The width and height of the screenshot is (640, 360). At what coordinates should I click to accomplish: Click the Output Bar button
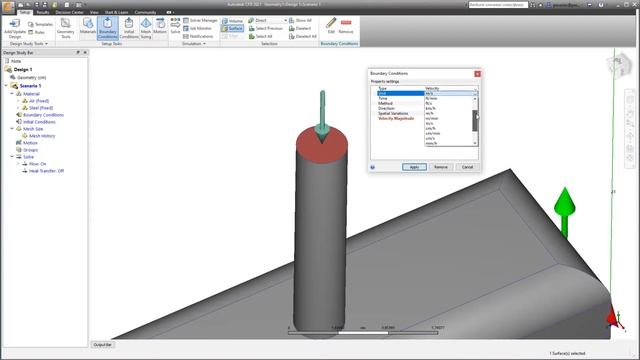(x=102, y=345)
